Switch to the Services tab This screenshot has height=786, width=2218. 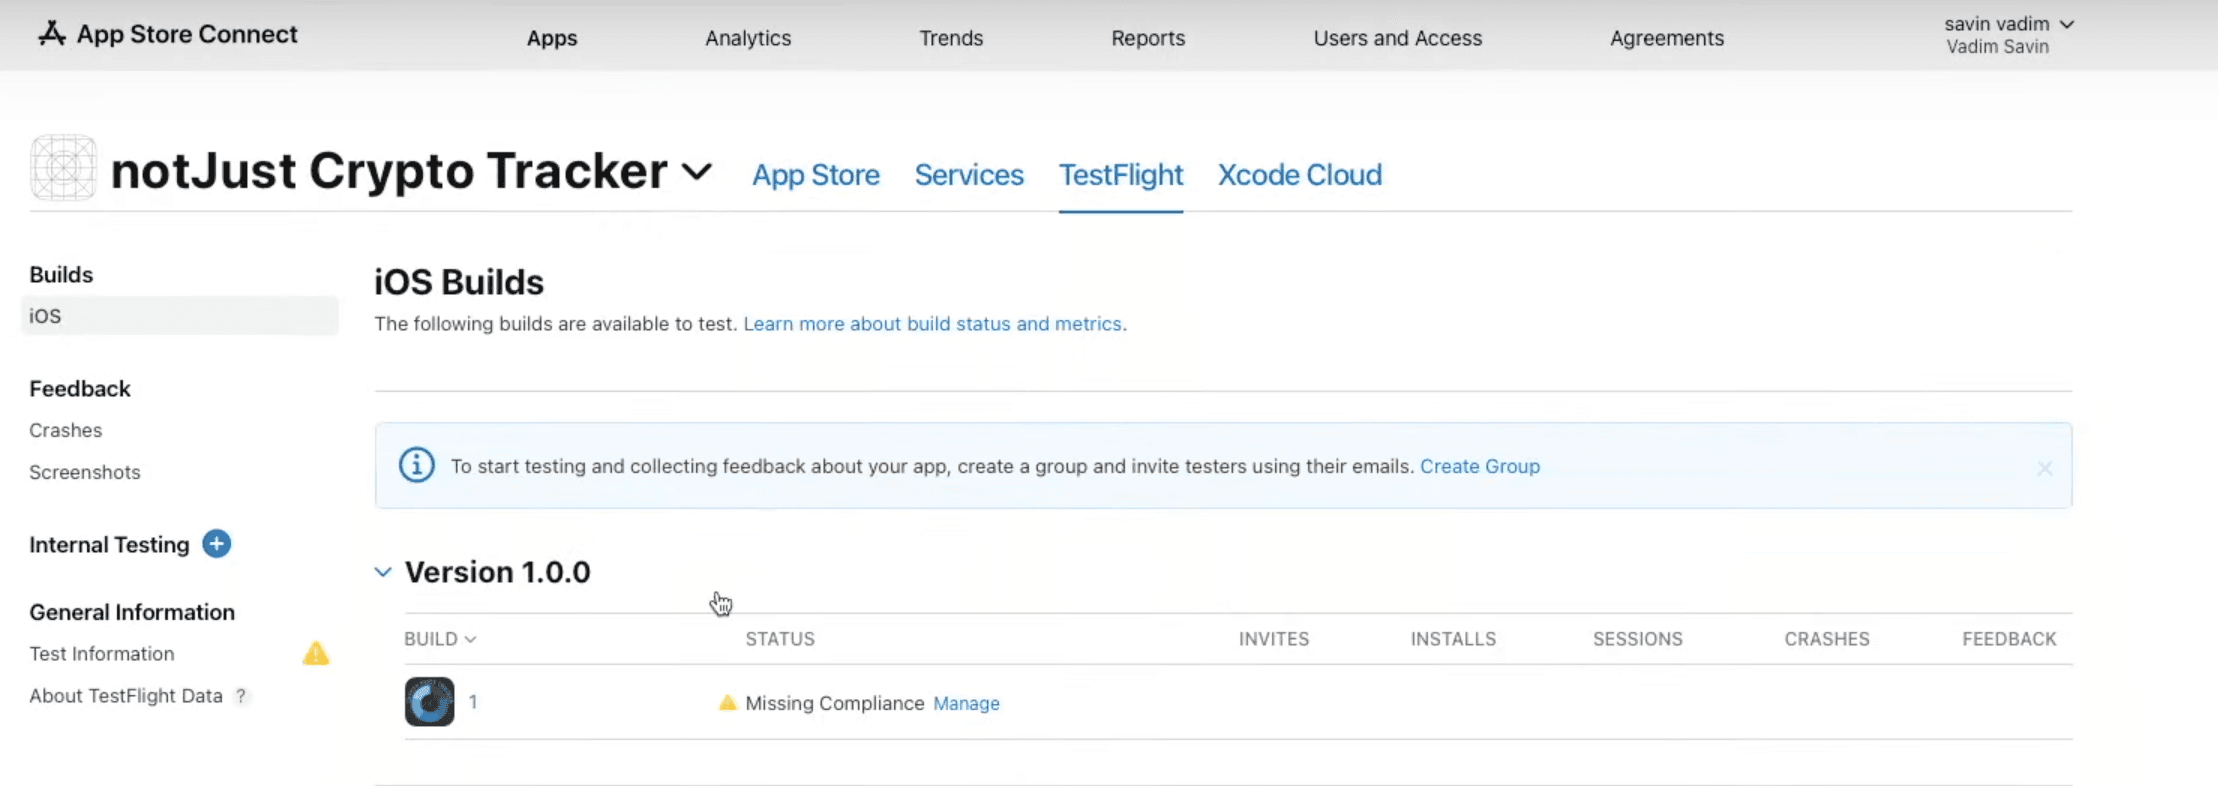[969, 175]
